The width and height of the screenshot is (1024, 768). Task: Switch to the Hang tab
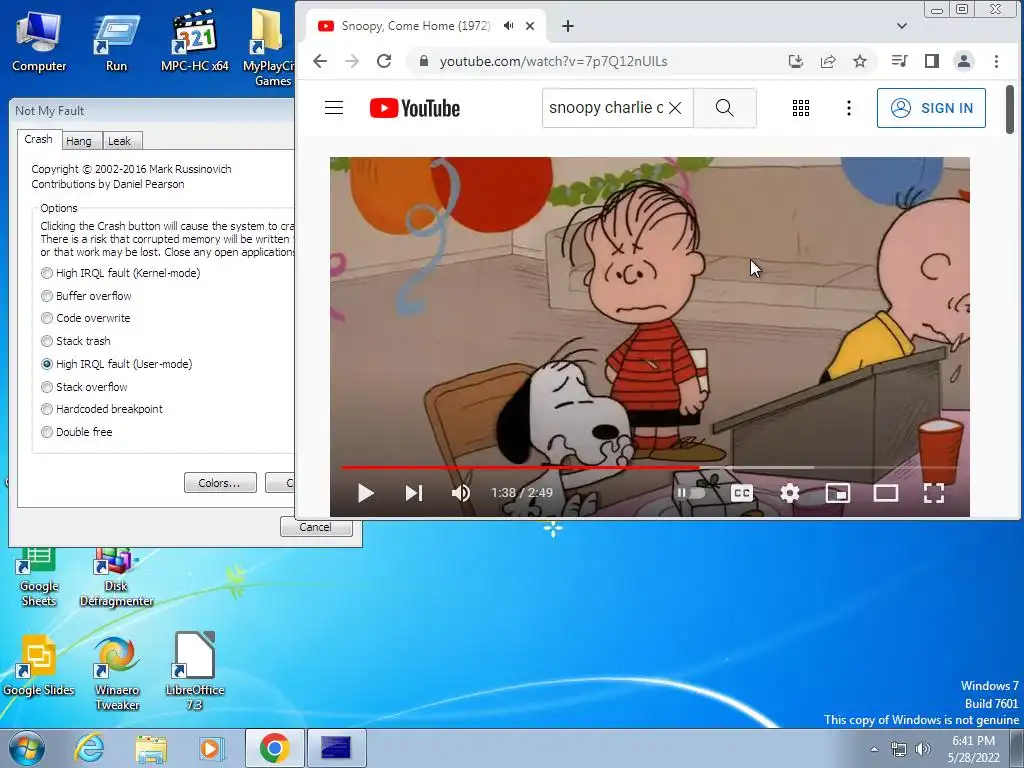[79, 141]
